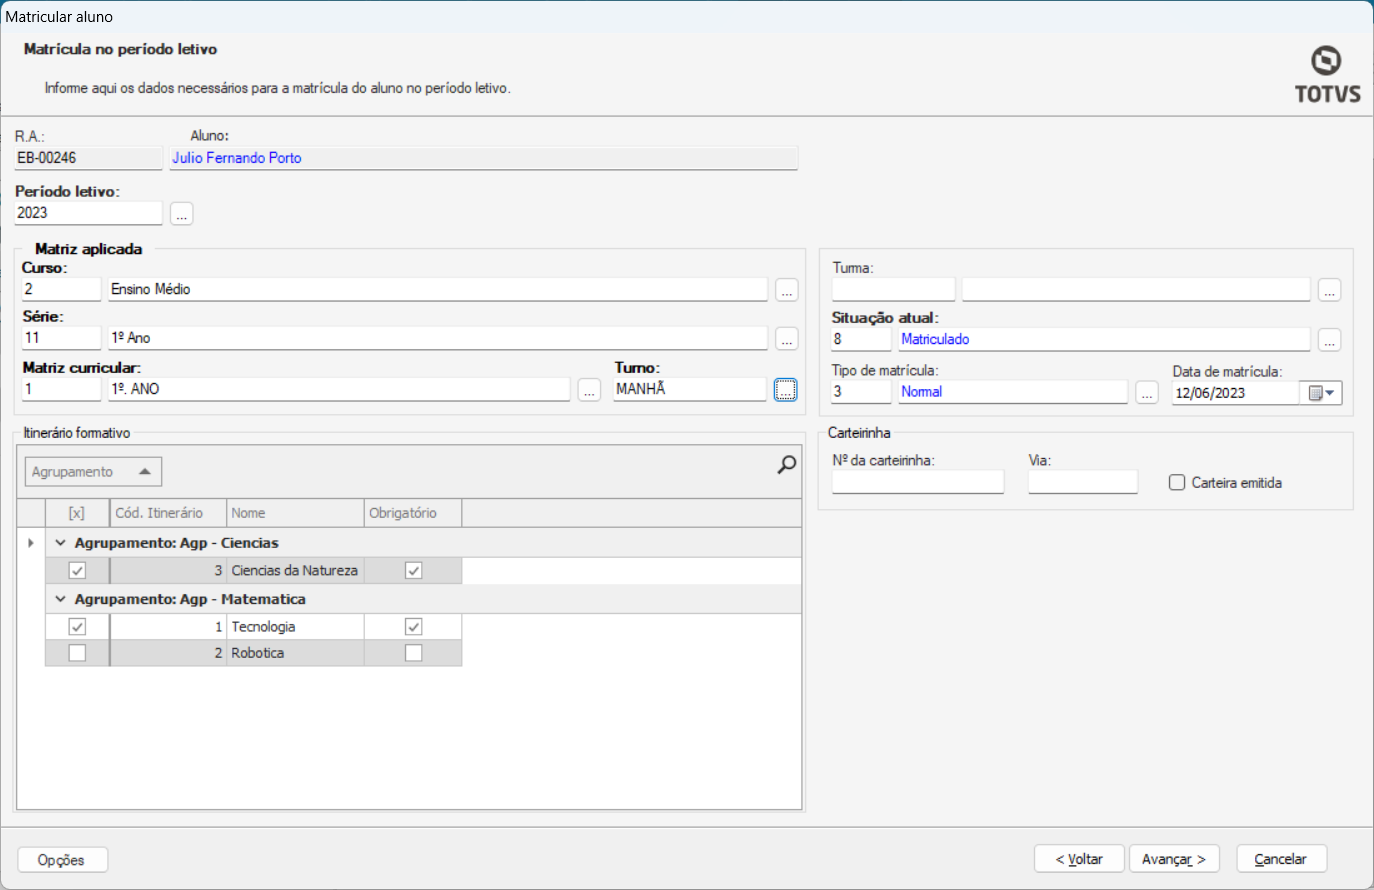Click the Avançar button
The width and height of the screenshot is (1374, 890).
[x=1174, y=859]
